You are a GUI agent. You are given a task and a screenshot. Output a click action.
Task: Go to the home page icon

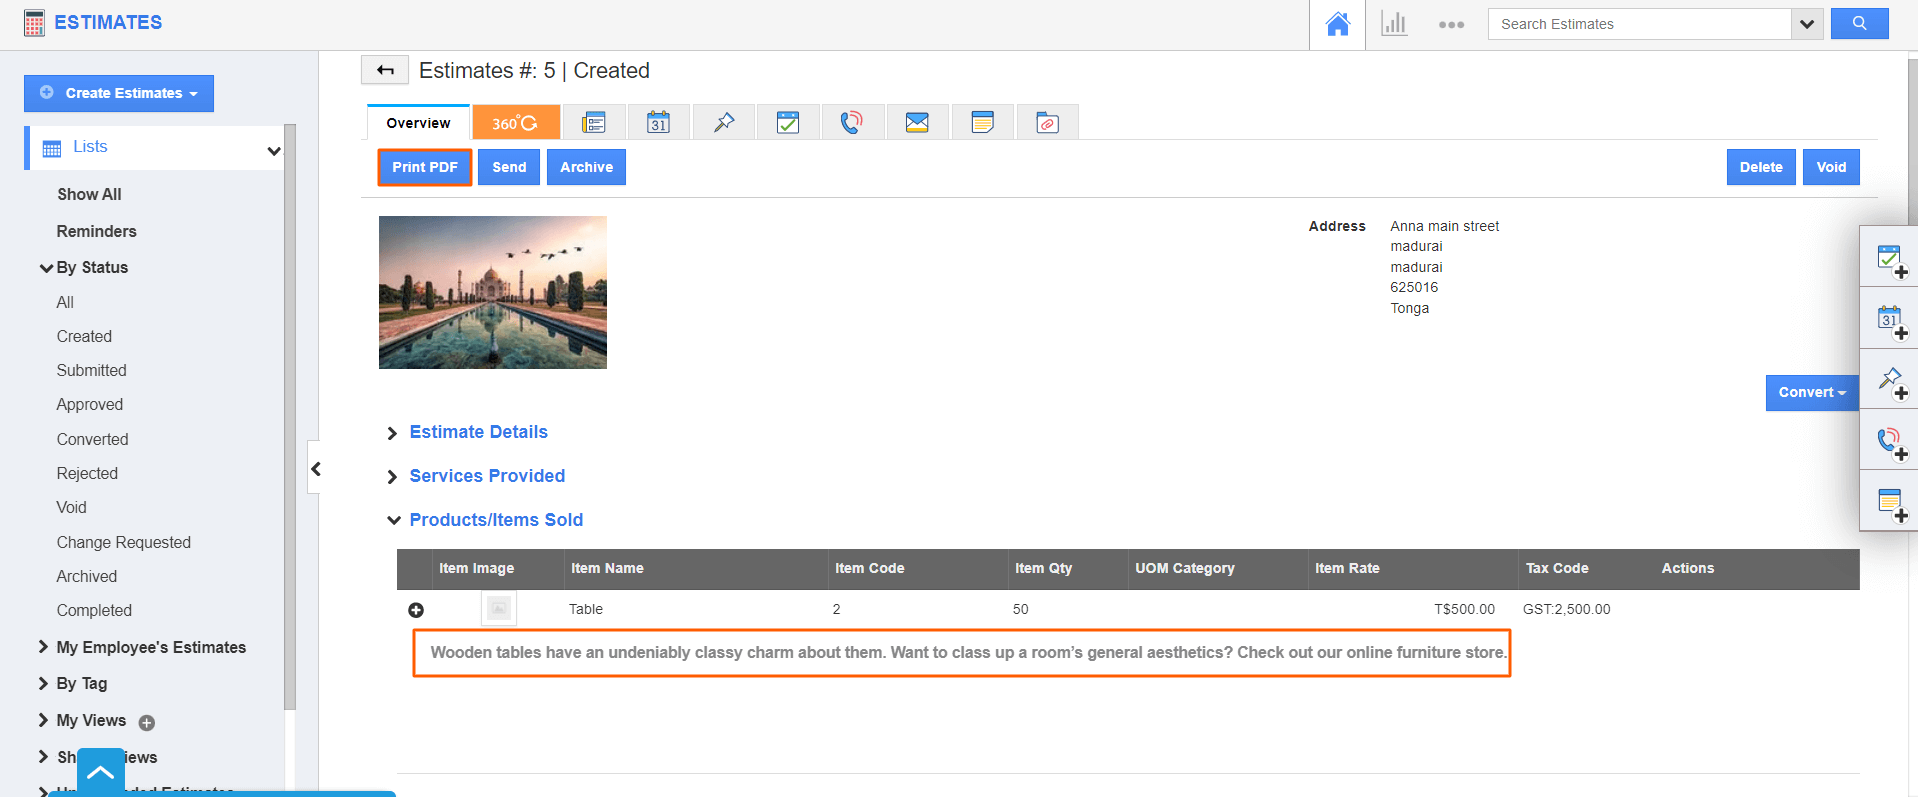[1337, 24]
